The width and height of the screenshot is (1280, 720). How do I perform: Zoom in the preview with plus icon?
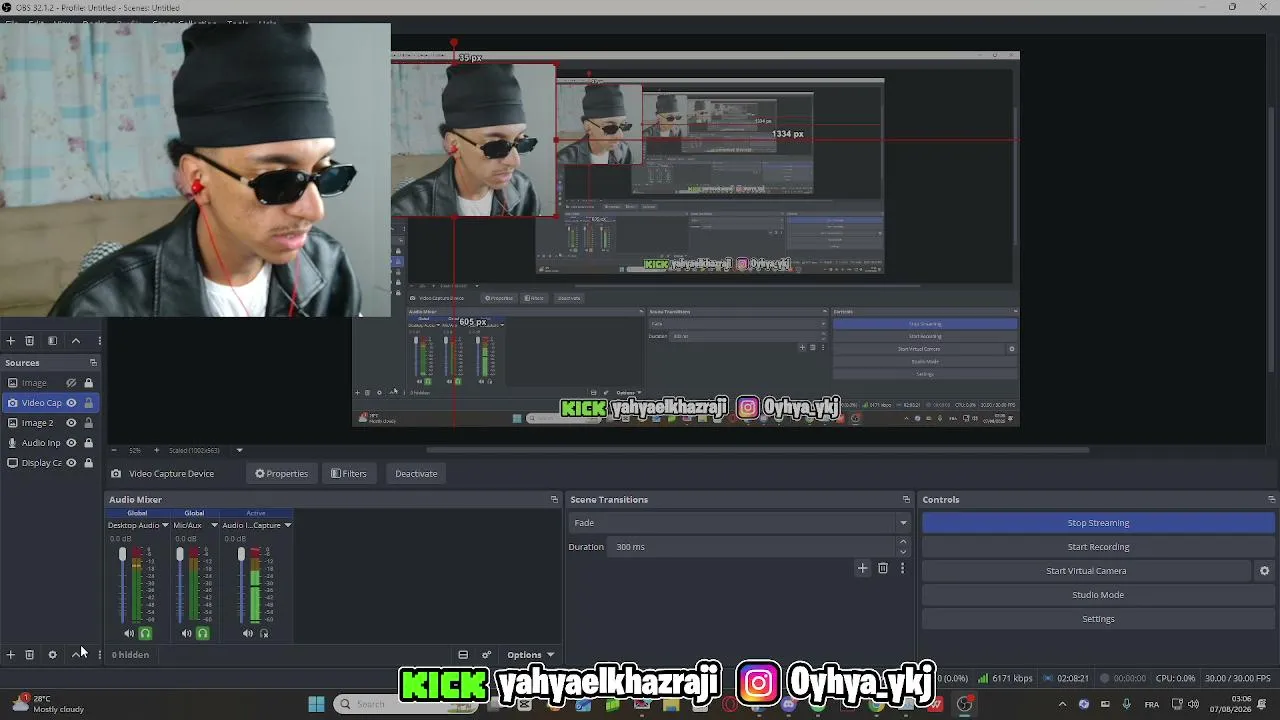(156, 450)
